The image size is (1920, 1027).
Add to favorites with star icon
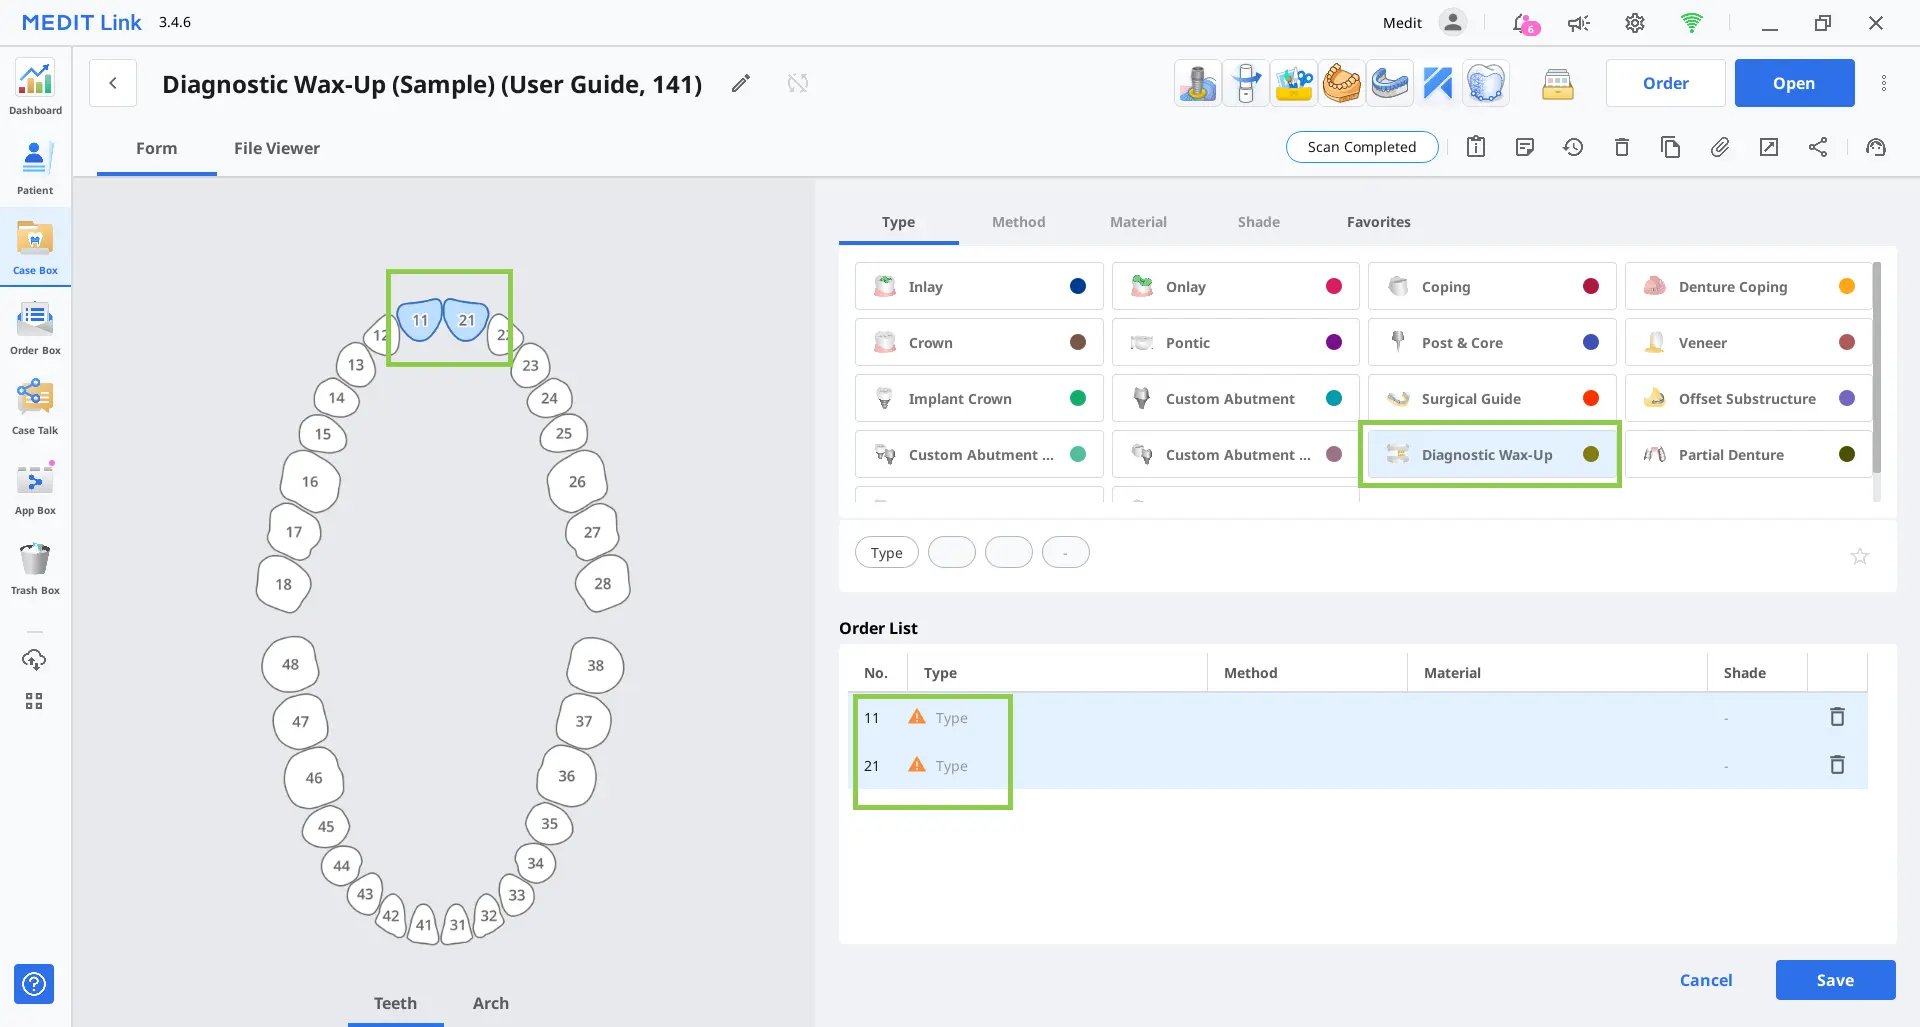[1859, 556]
